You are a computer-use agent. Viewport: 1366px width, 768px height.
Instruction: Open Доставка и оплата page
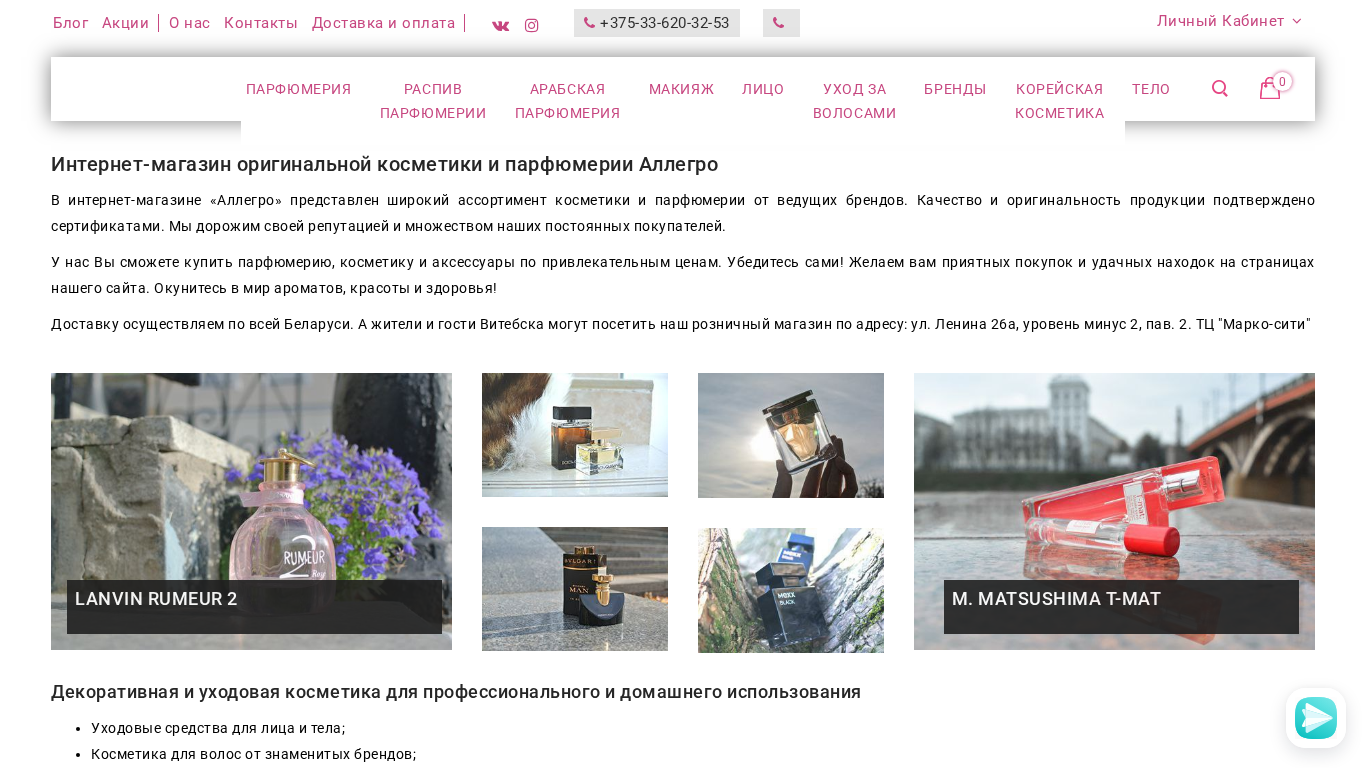pyautogui.click(x=384, y=23)
